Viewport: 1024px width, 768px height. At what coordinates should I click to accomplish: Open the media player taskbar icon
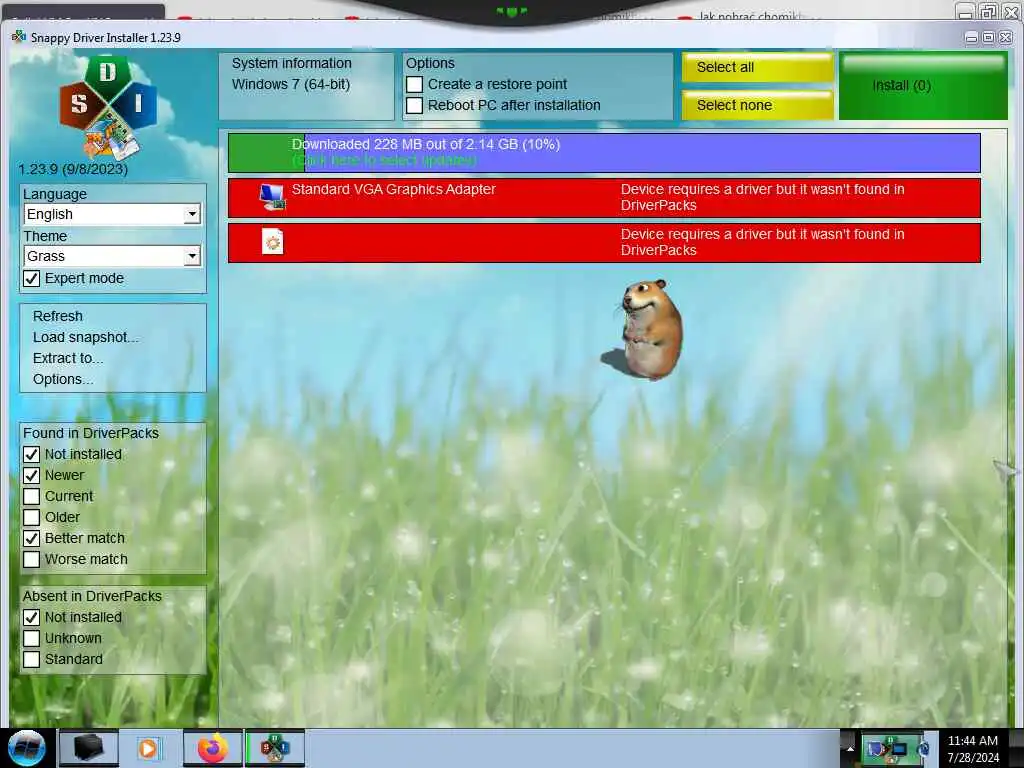[x=148, y=748]
